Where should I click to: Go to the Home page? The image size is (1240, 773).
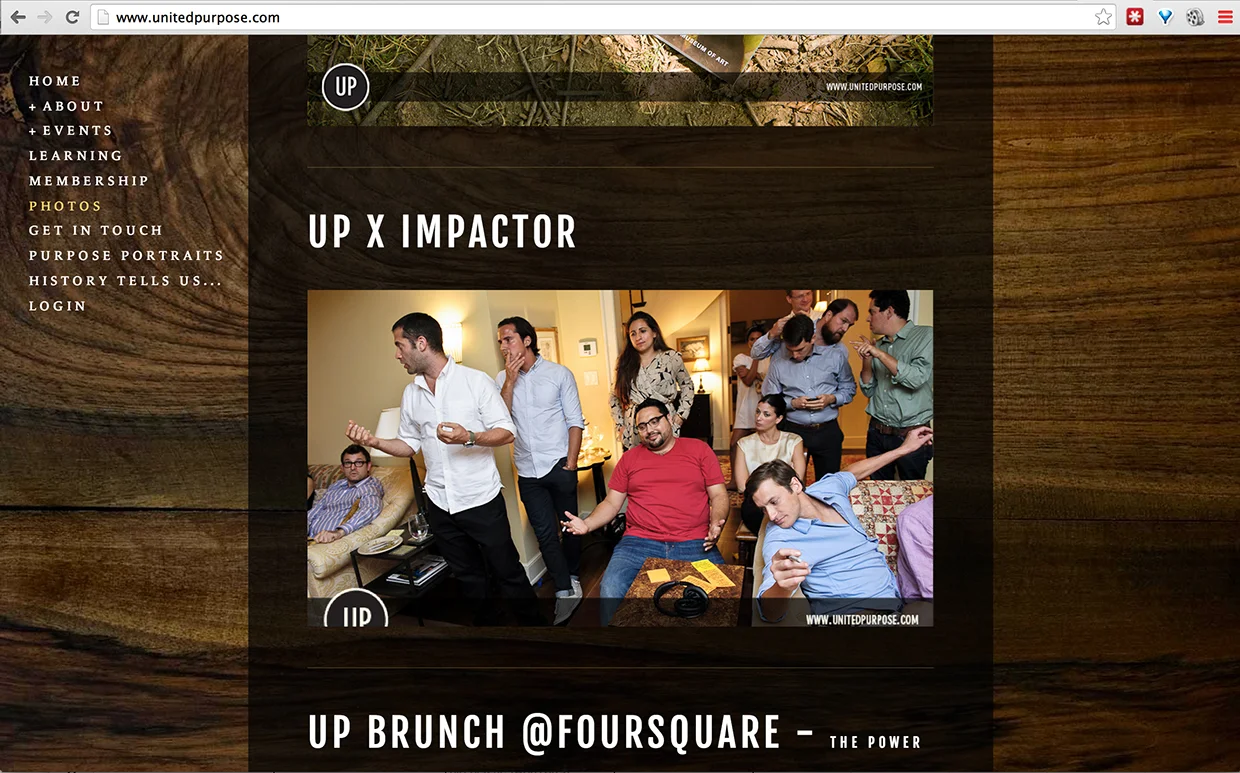[x=55, y=81]
